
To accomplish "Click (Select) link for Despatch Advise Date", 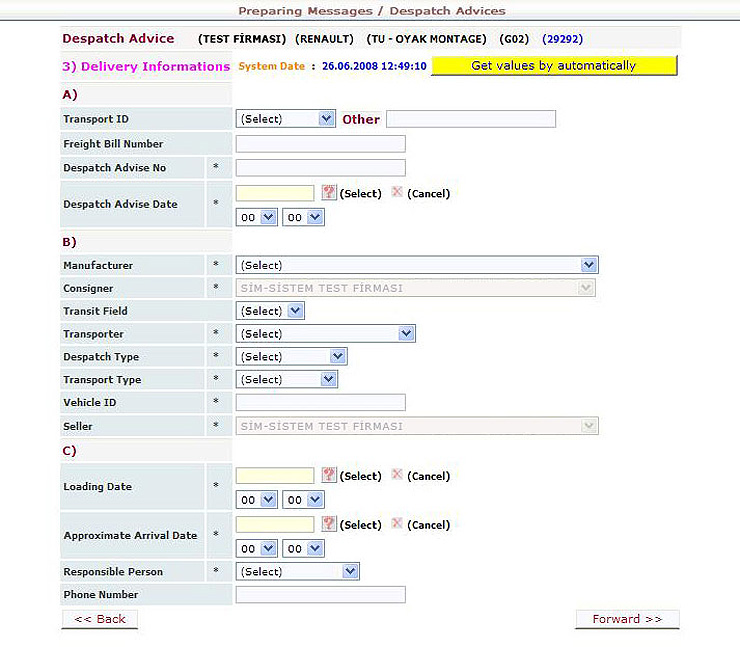I will pos(361,193).
